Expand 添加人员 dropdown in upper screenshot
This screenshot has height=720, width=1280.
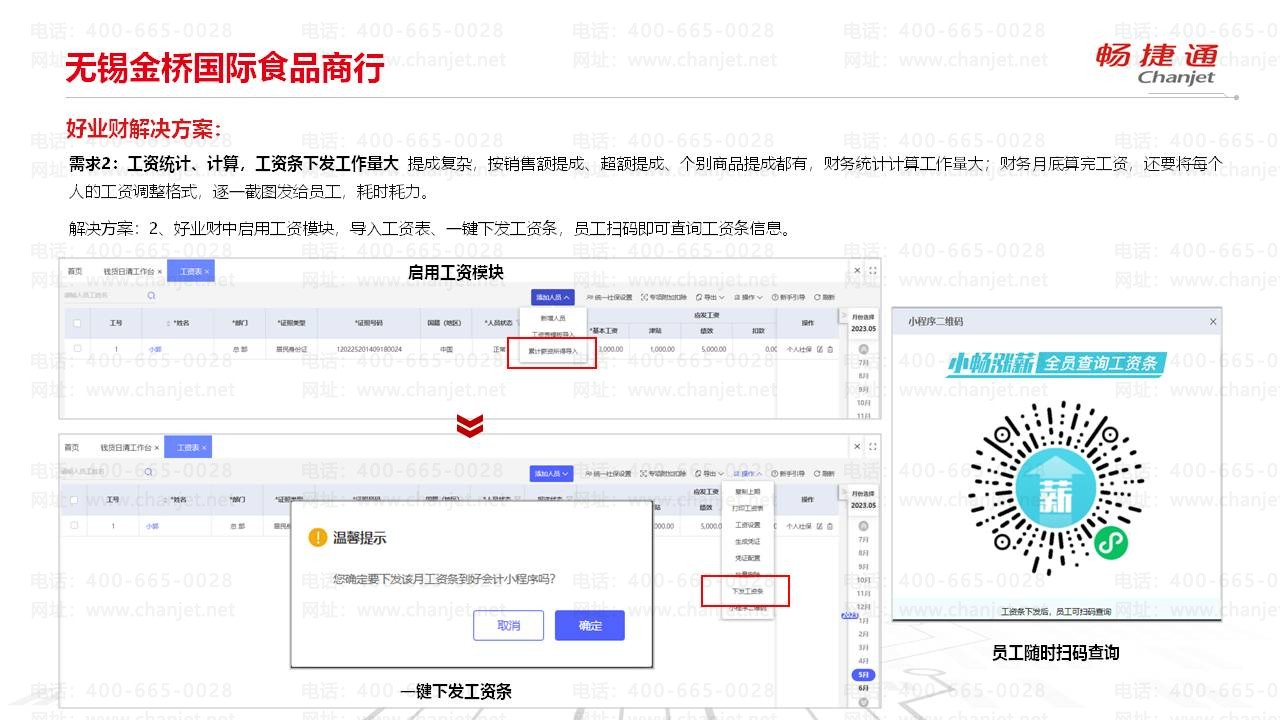click(x=553, y=297)
